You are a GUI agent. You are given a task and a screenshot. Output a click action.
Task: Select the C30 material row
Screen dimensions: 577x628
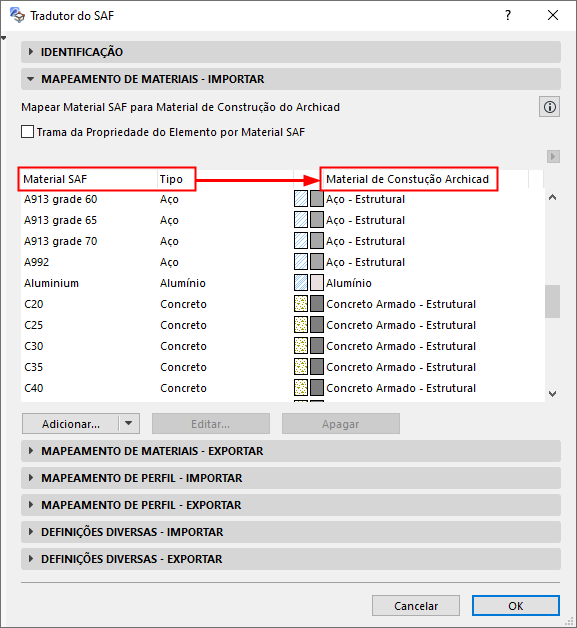pos(282,346)
